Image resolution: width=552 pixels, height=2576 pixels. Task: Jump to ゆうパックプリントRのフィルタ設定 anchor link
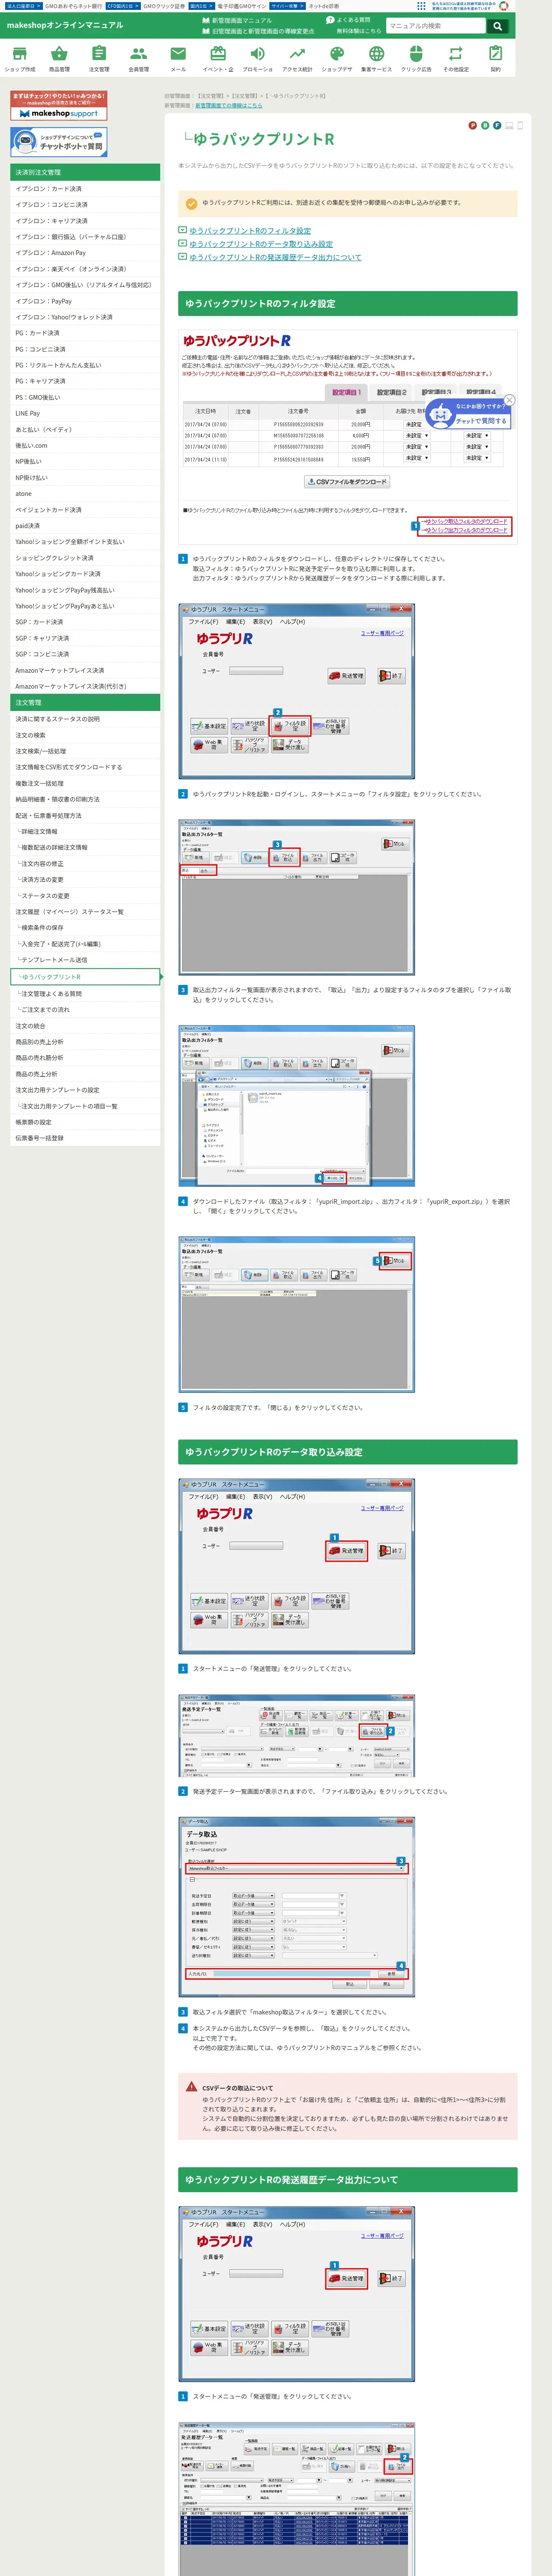click(250, 230)
